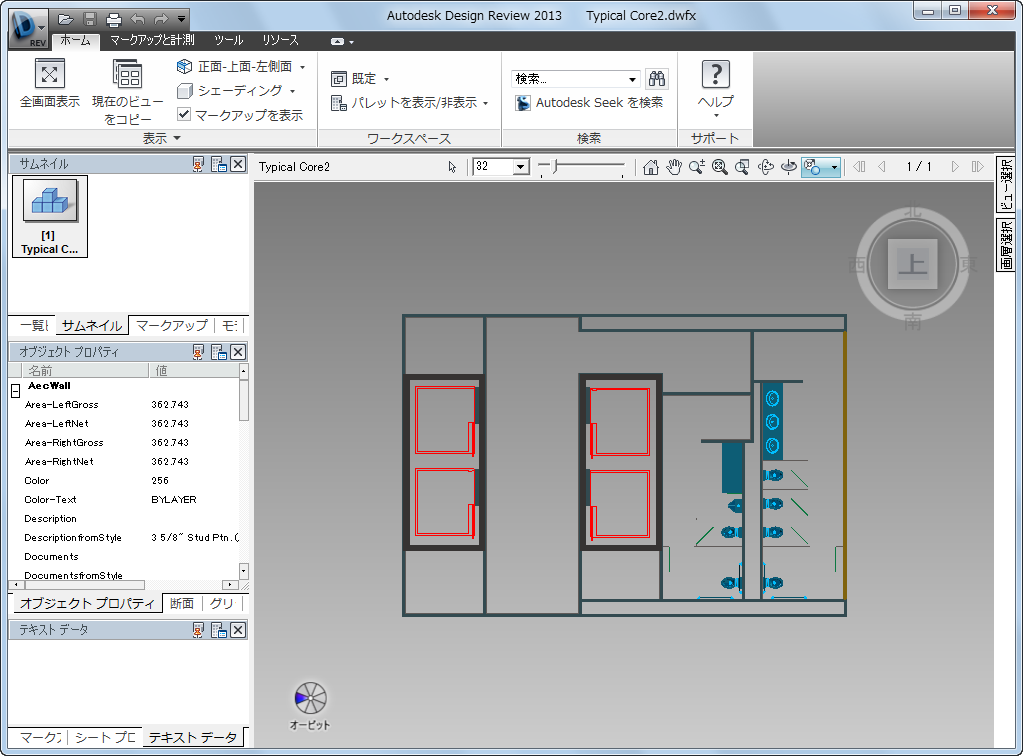Open the 既定 workspace dropdown
The image size is (1023, 756).
[360, 79]
